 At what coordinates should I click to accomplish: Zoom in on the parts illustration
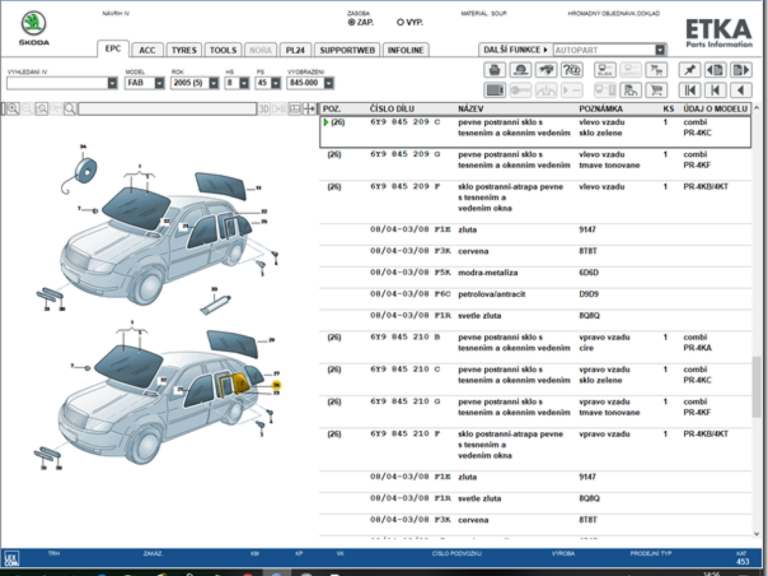click(x=12, y=109)
